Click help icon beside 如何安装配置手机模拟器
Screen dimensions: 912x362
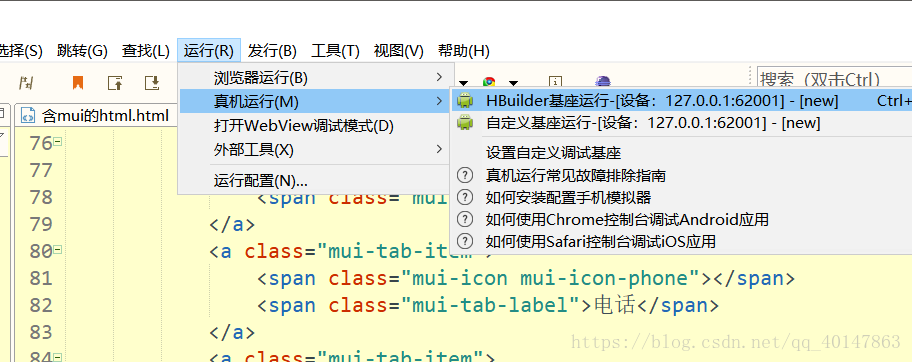click(x=465, y=197)
